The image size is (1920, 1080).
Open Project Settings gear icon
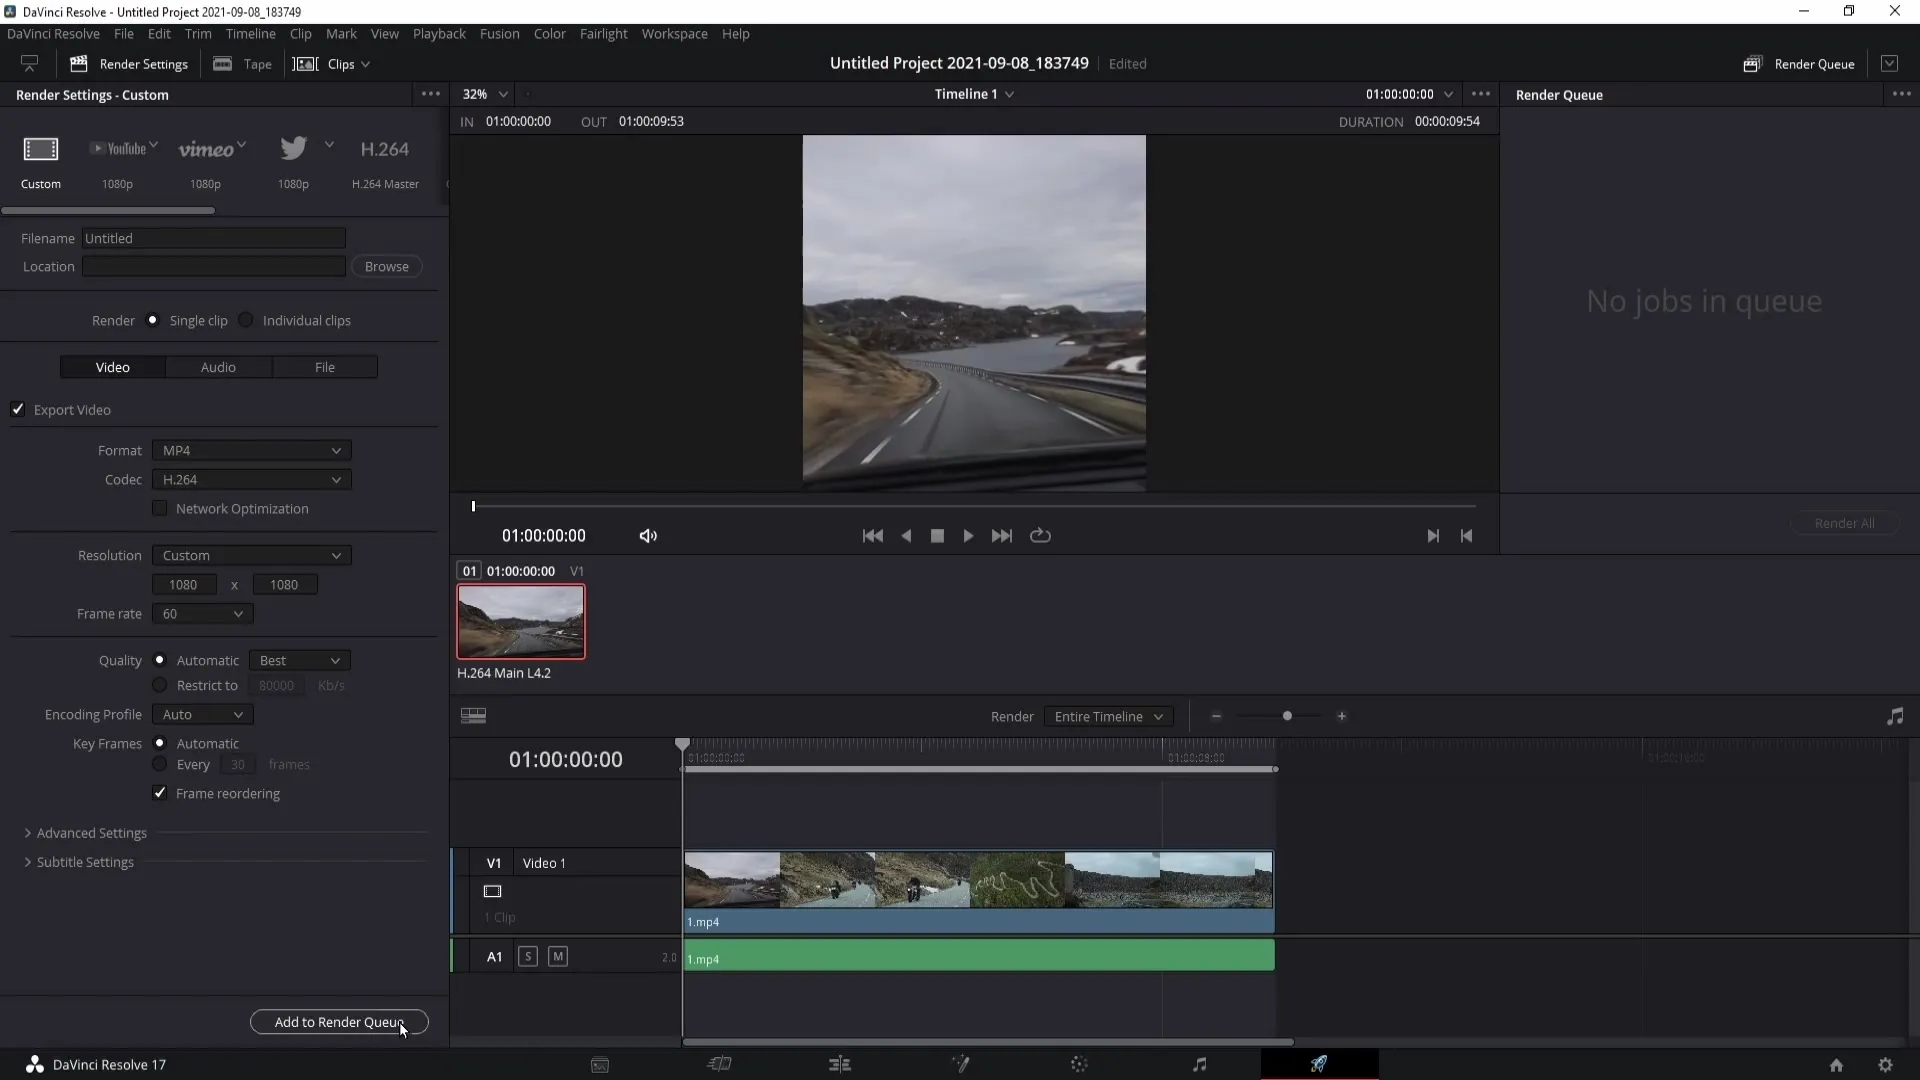pos(1885,1065)
